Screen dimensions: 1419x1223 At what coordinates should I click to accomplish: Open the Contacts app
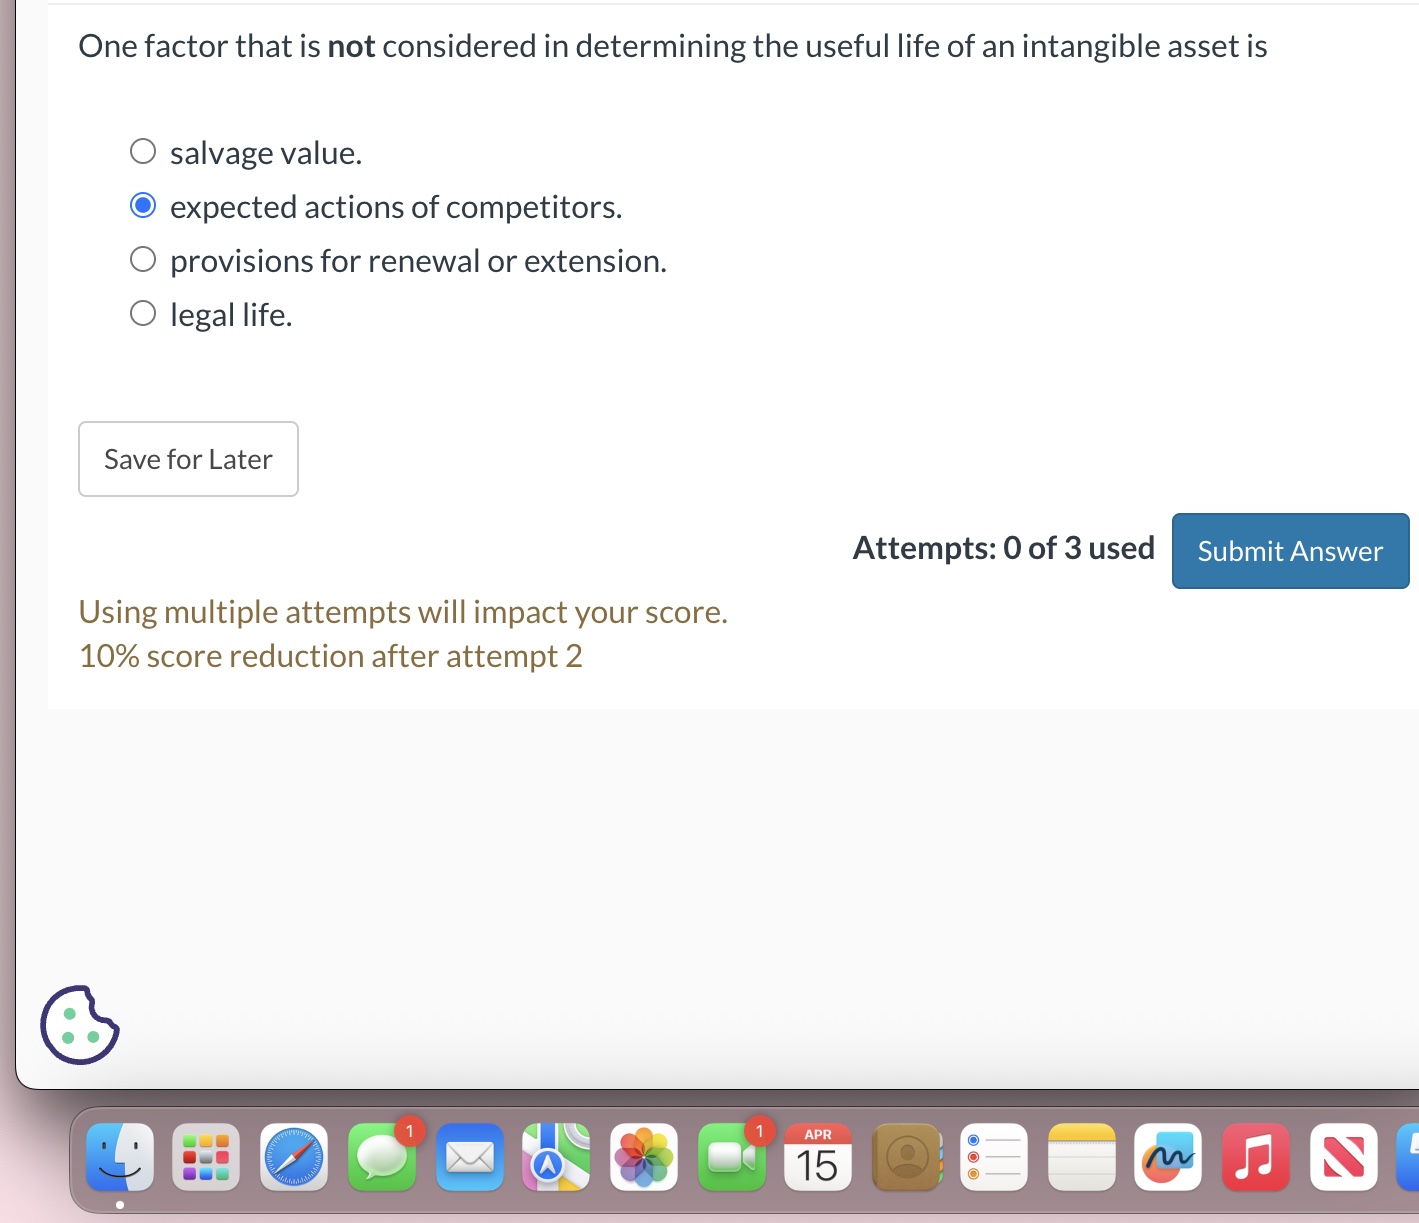[906, 1158]
